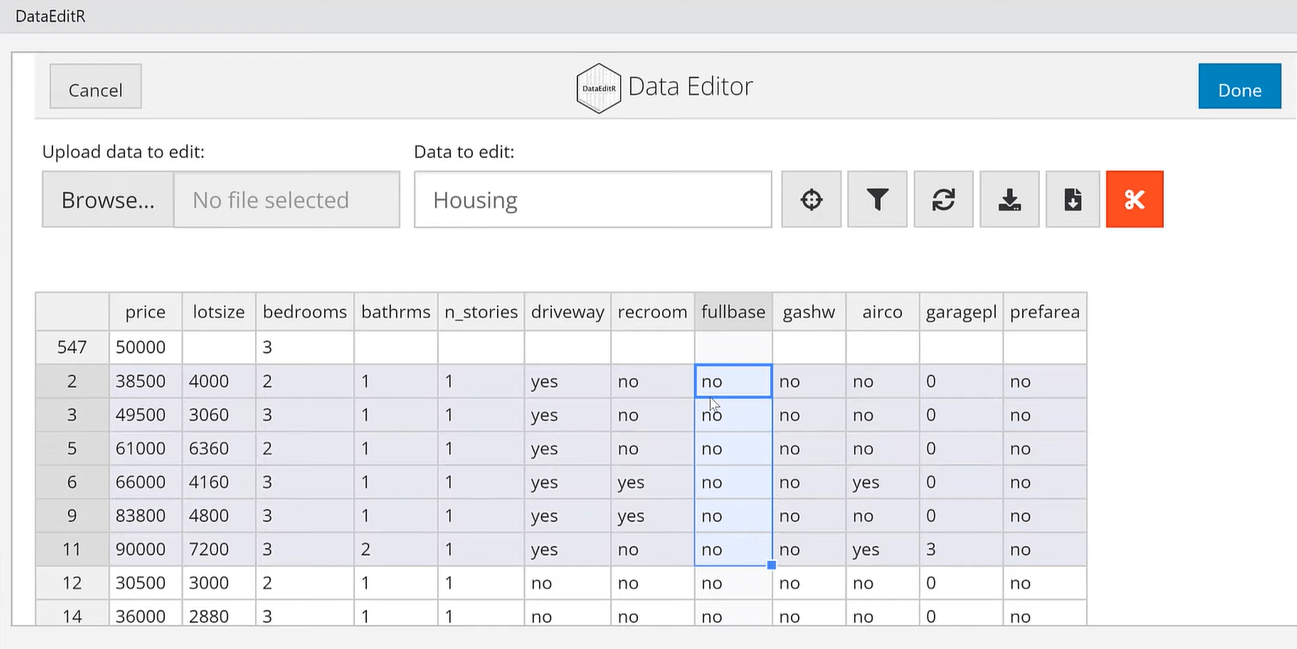Click price cell 50000
Screen dimensions: 1297x649
pos(145,347)
